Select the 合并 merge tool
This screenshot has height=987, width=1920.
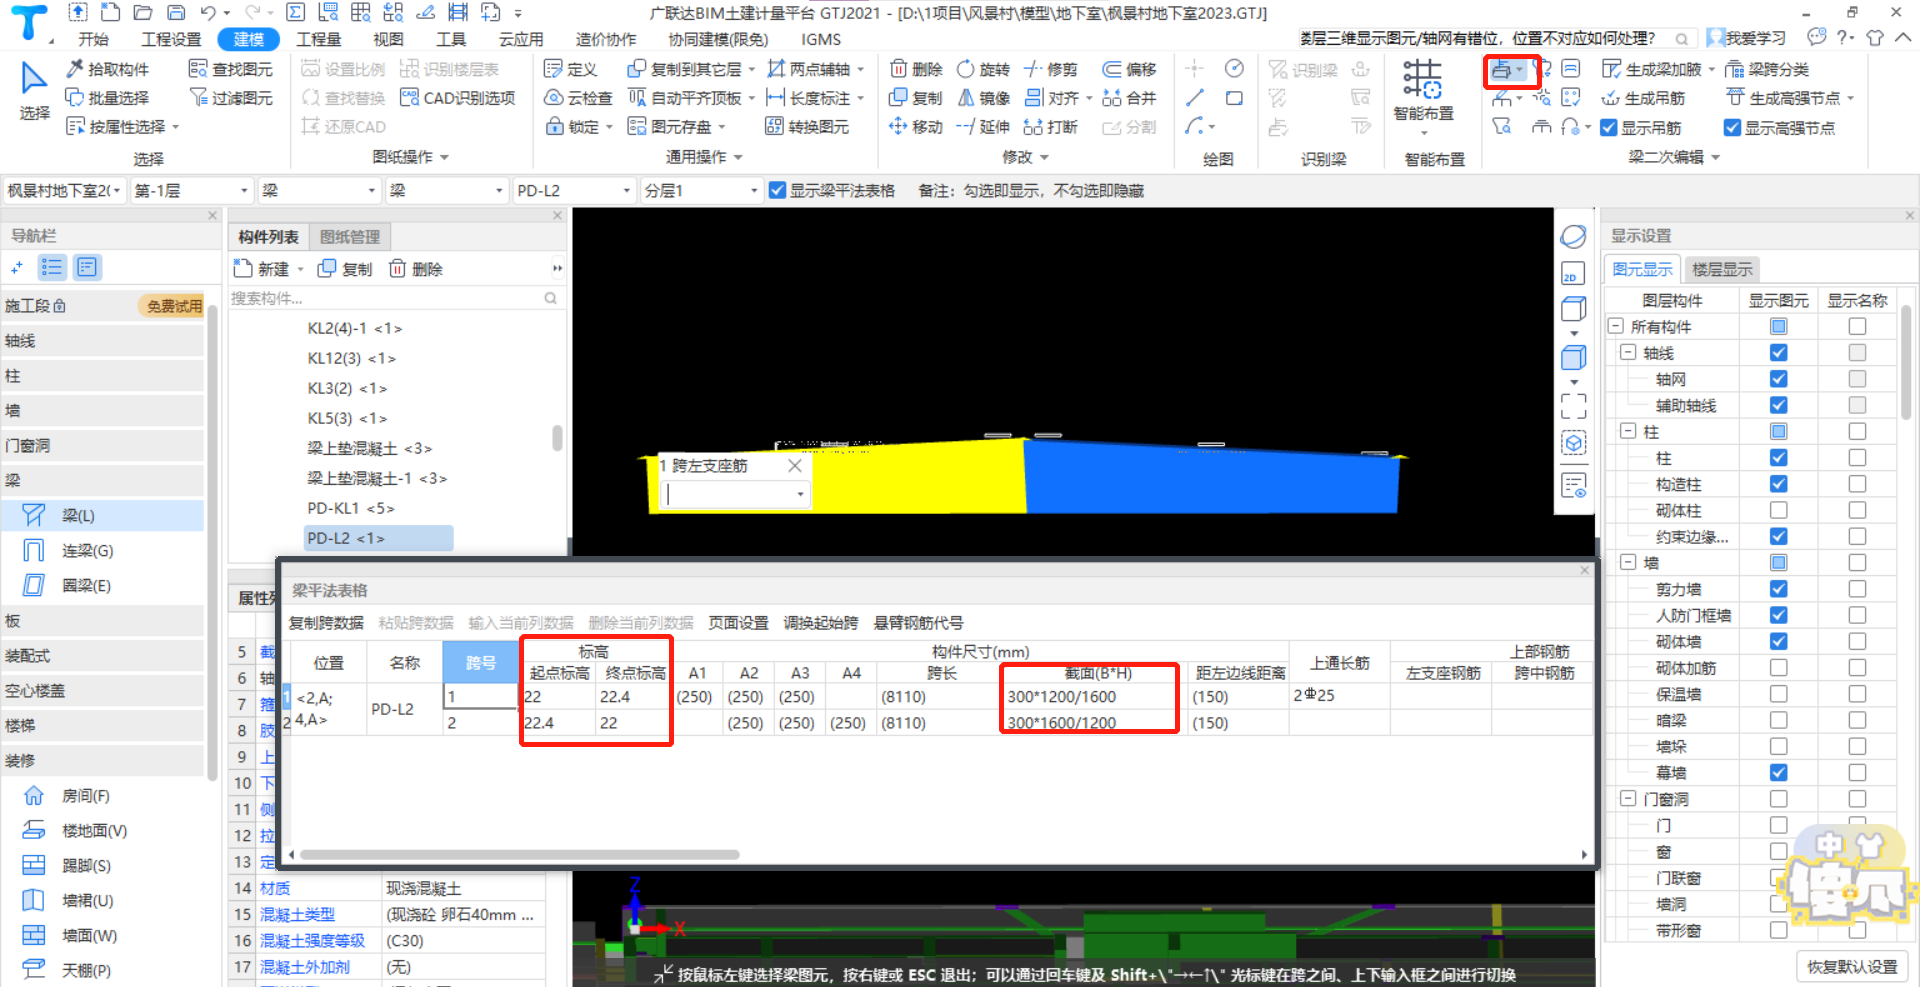tap(1130, 98)
